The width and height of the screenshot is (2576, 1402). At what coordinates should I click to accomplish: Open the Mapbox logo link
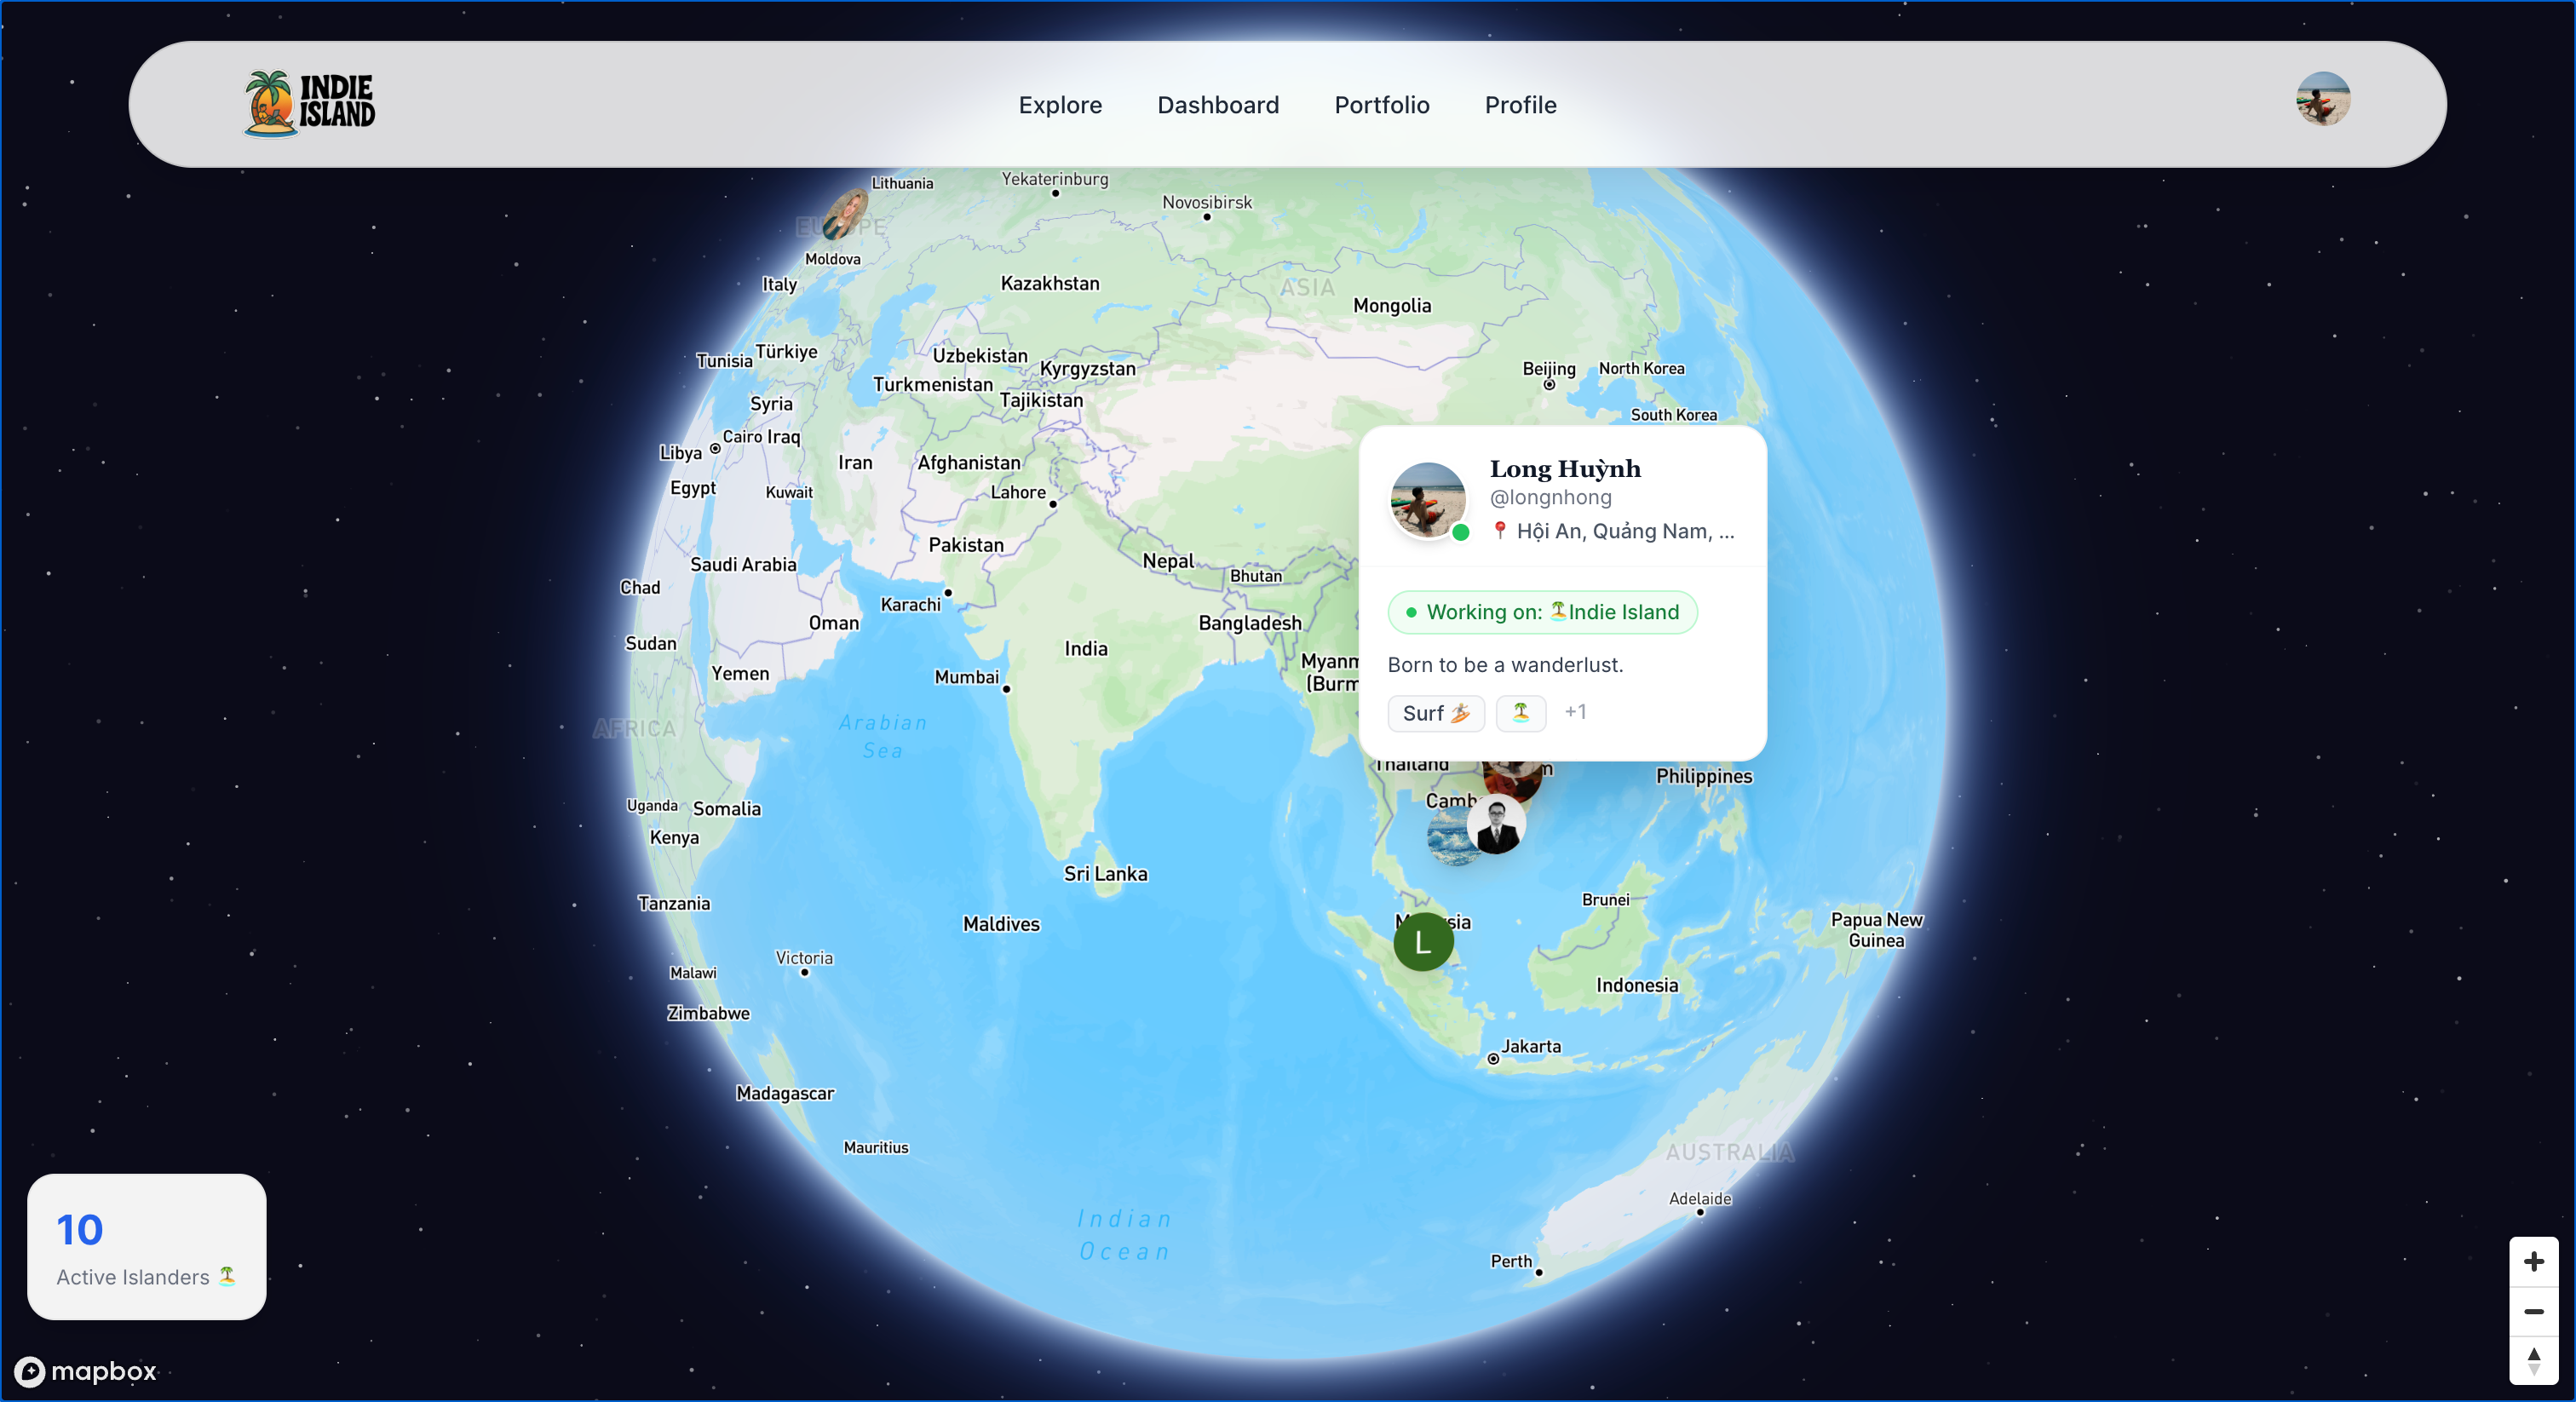[x=86, y=1370]
